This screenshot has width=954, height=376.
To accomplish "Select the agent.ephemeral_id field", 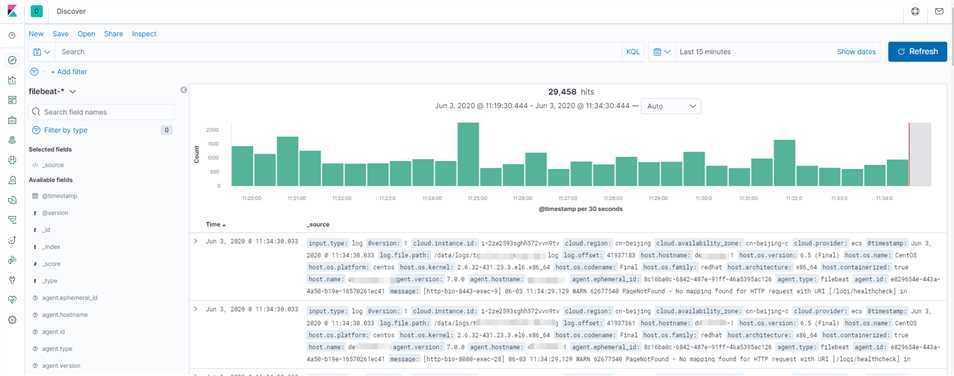I will pyautogui.click(x=70, y=298).
